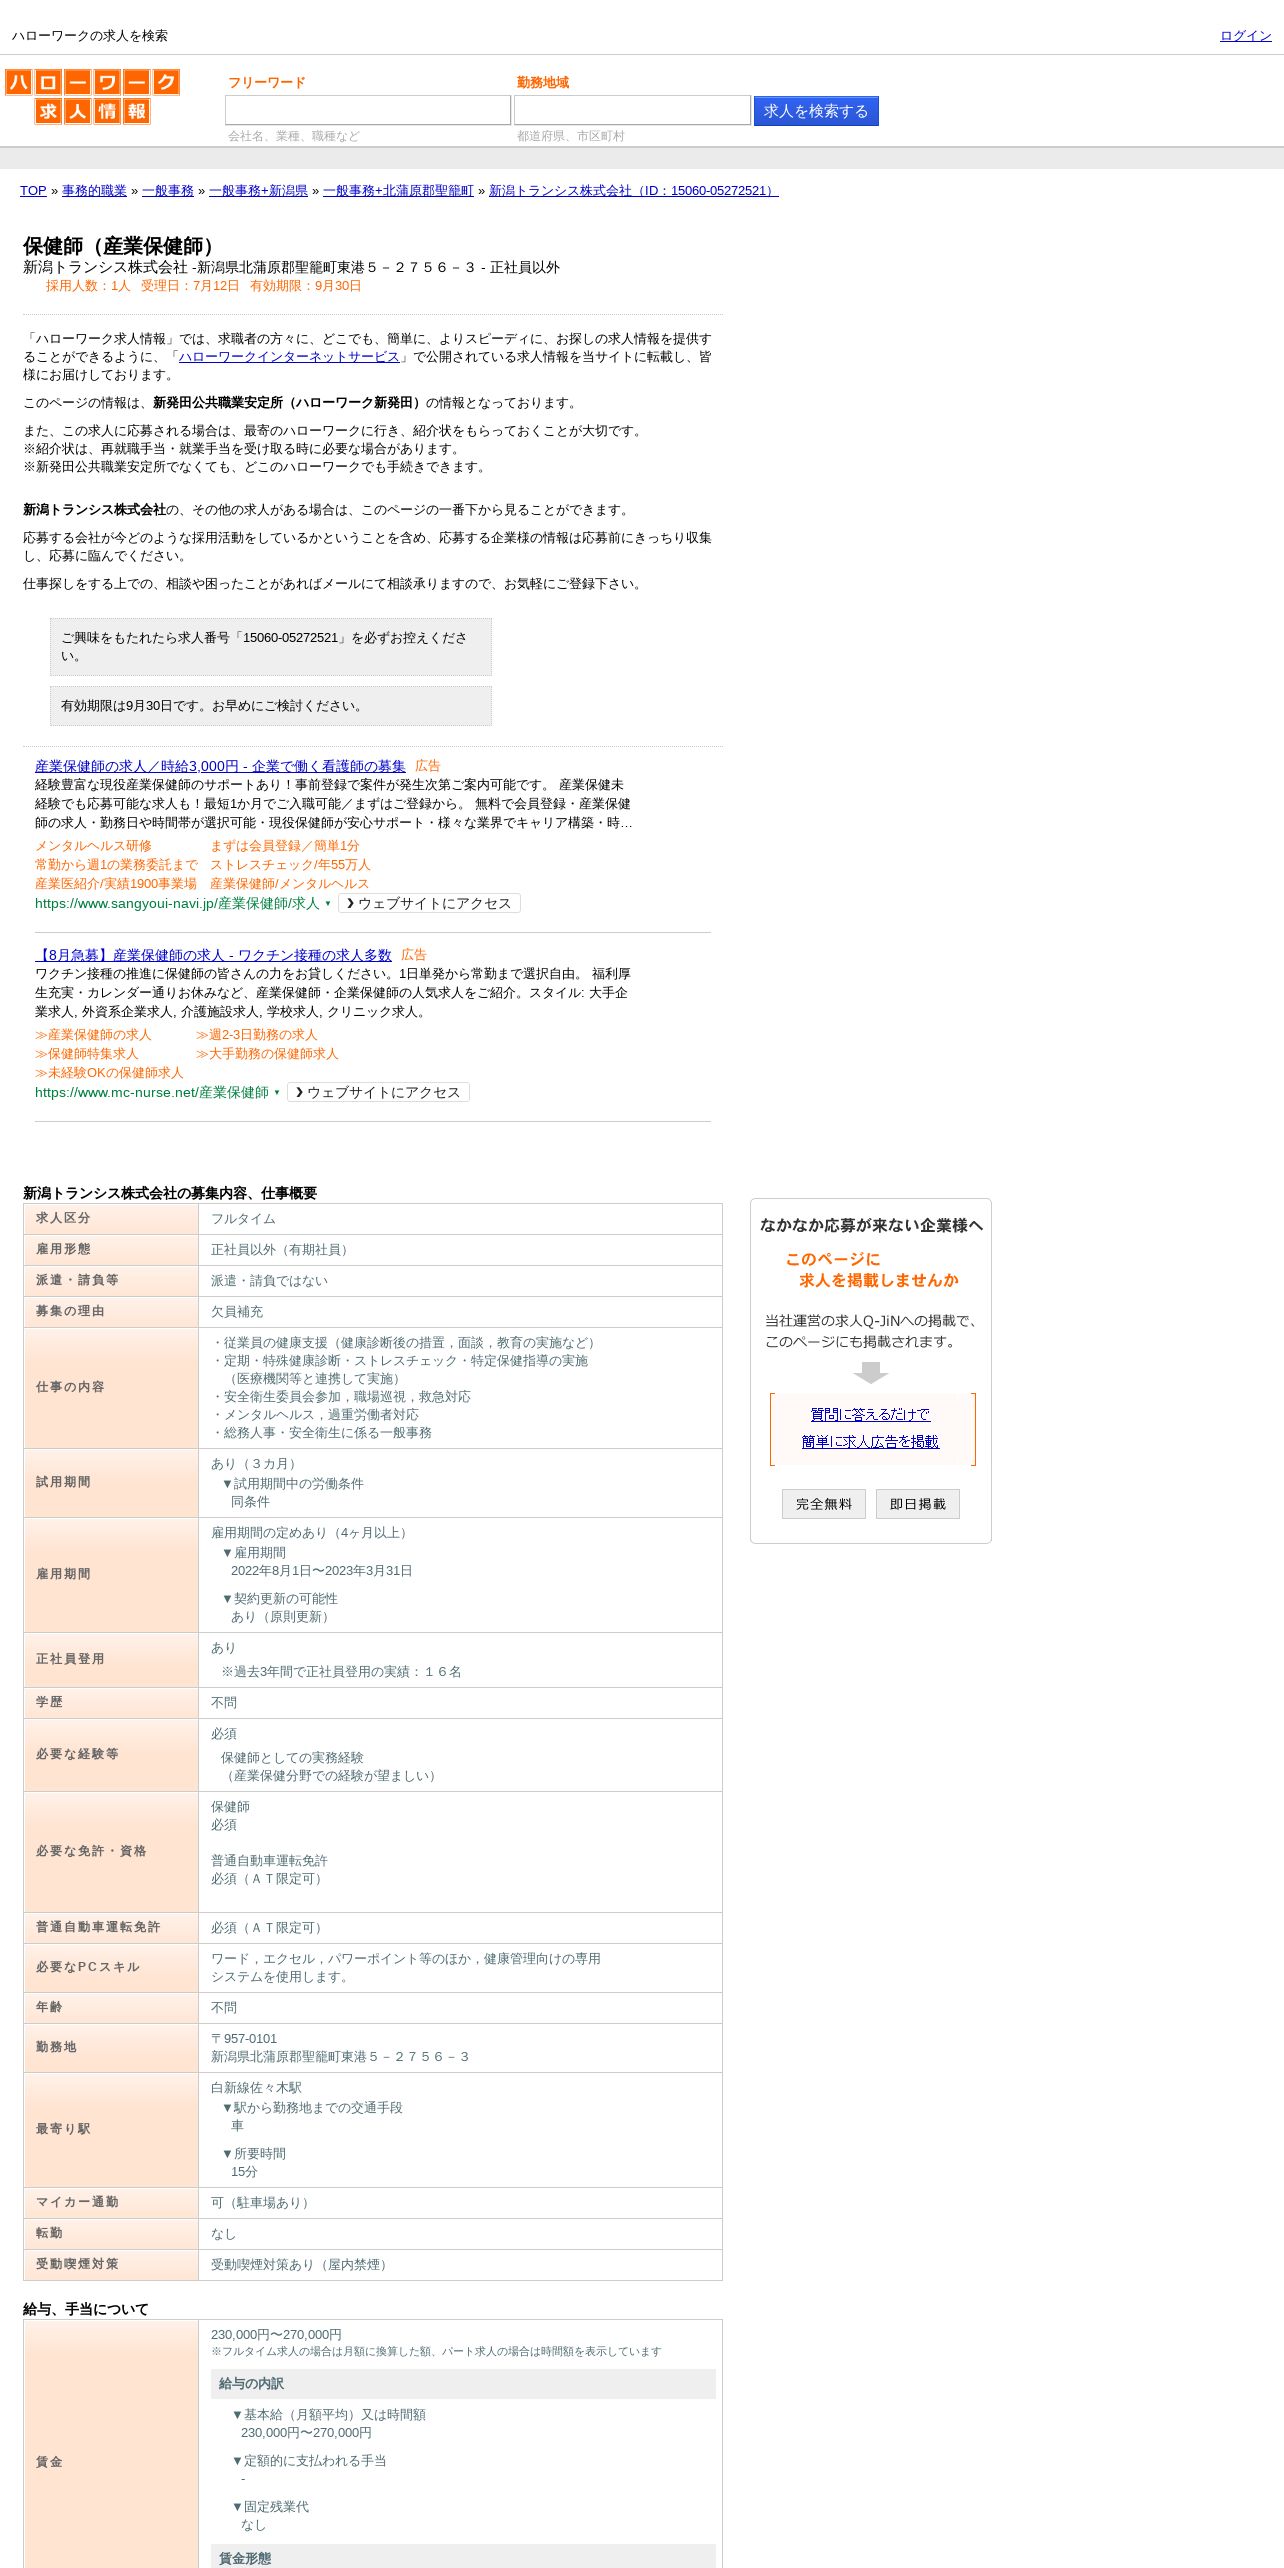Click 常勤から週1の業務委託まで sitelink
Image resolution: width=1284 pixels, height=2568 pixels.
pos(116,865)
